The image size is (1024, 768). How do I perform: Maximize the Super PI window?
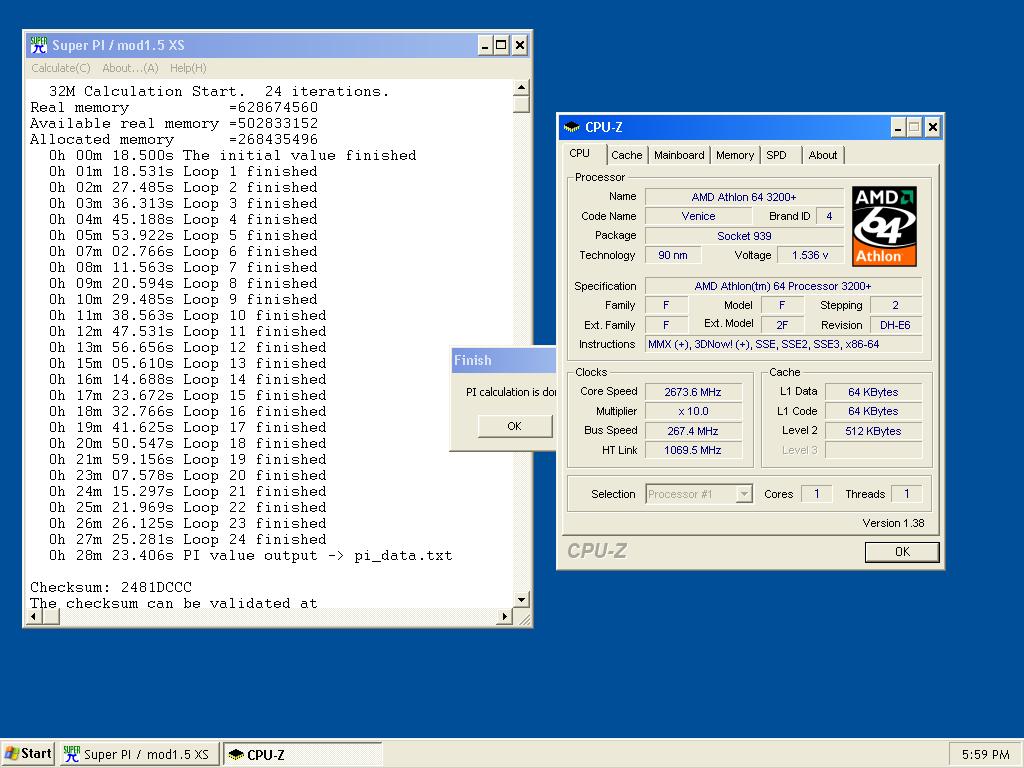[x=502, y=45]
